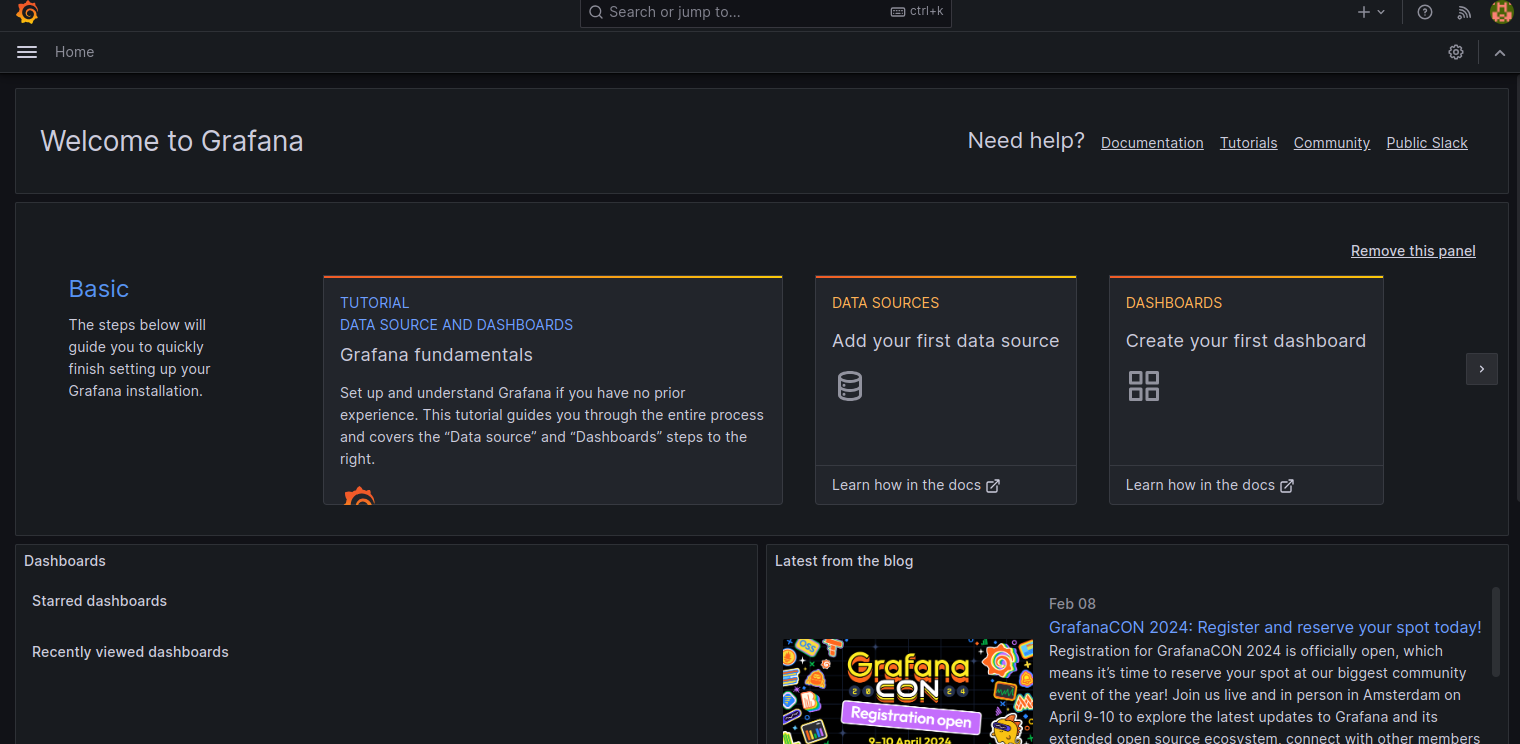Click the Home breadcrumb
The width and height of the screenshot is (1520, 744).
pos(74,52)
